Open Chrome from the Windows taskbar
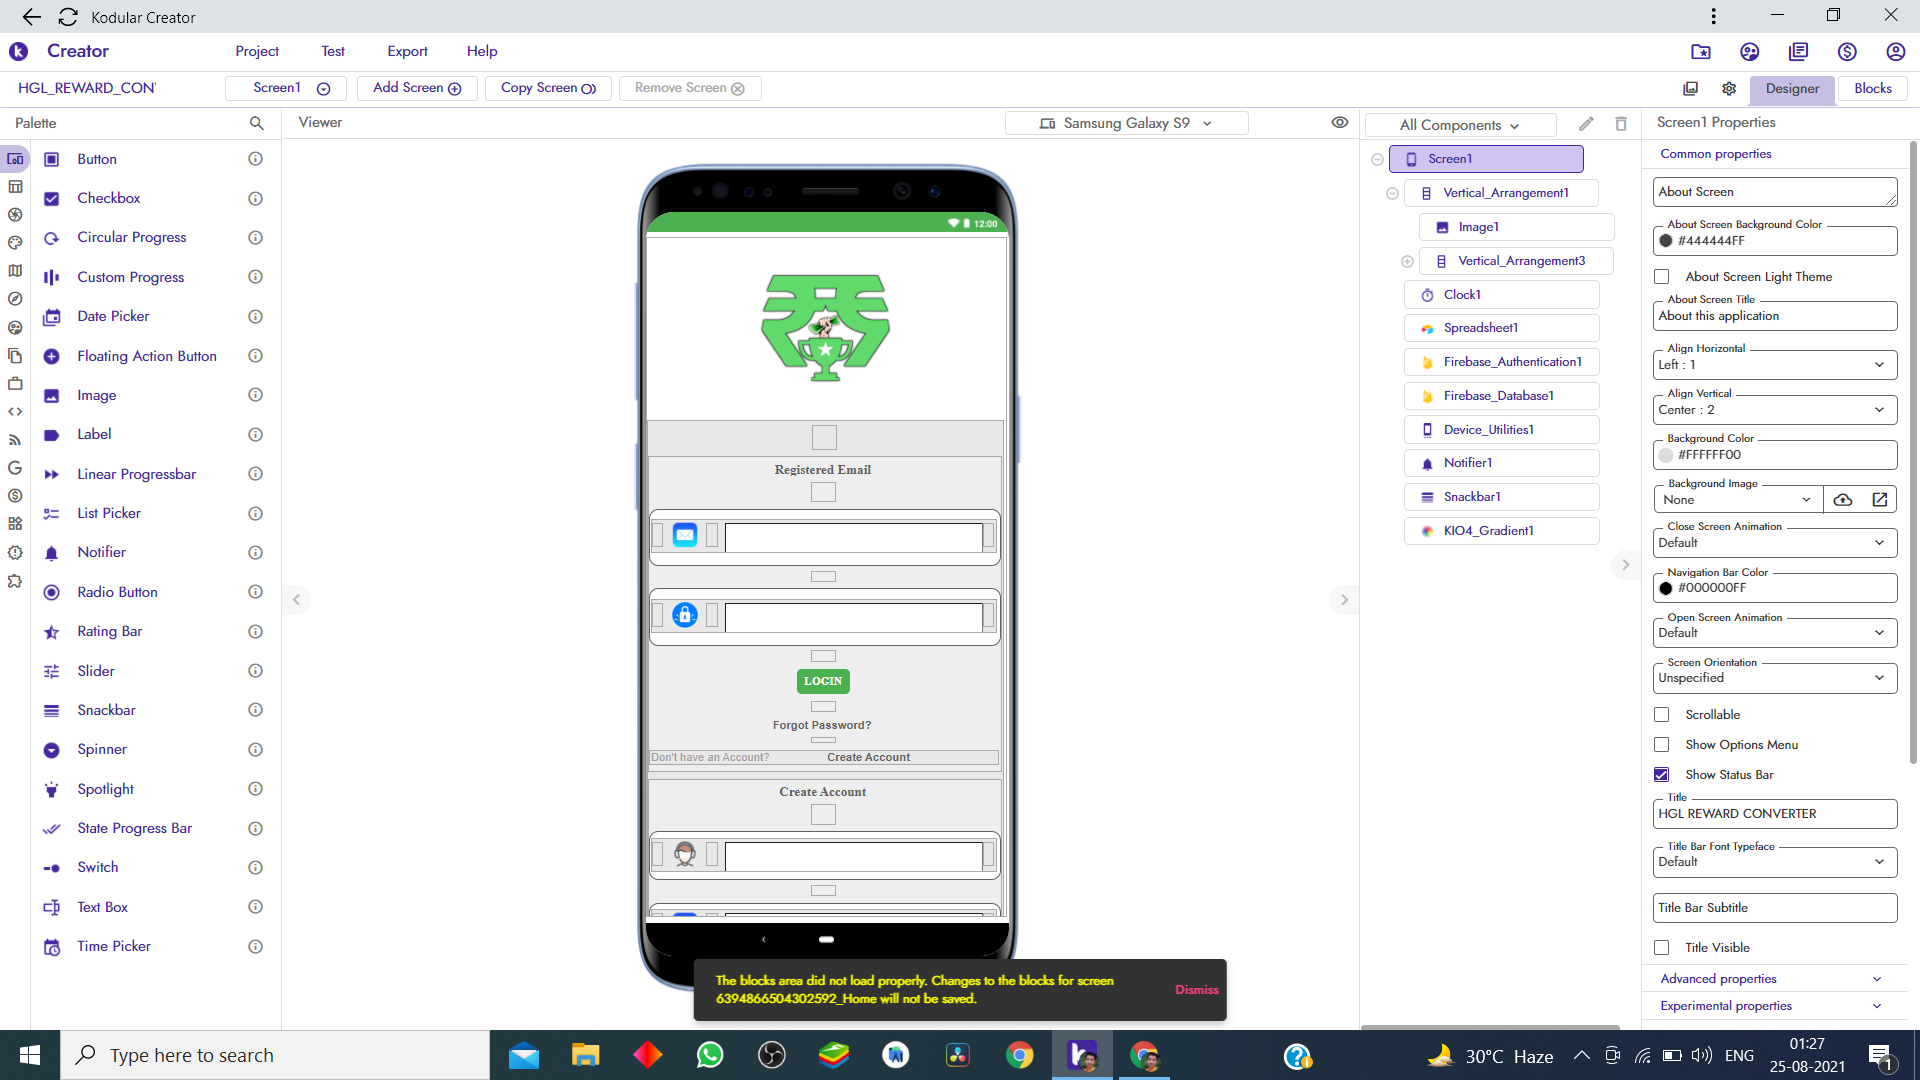This screenshot has height=1080, width=1920. 1019,1055
